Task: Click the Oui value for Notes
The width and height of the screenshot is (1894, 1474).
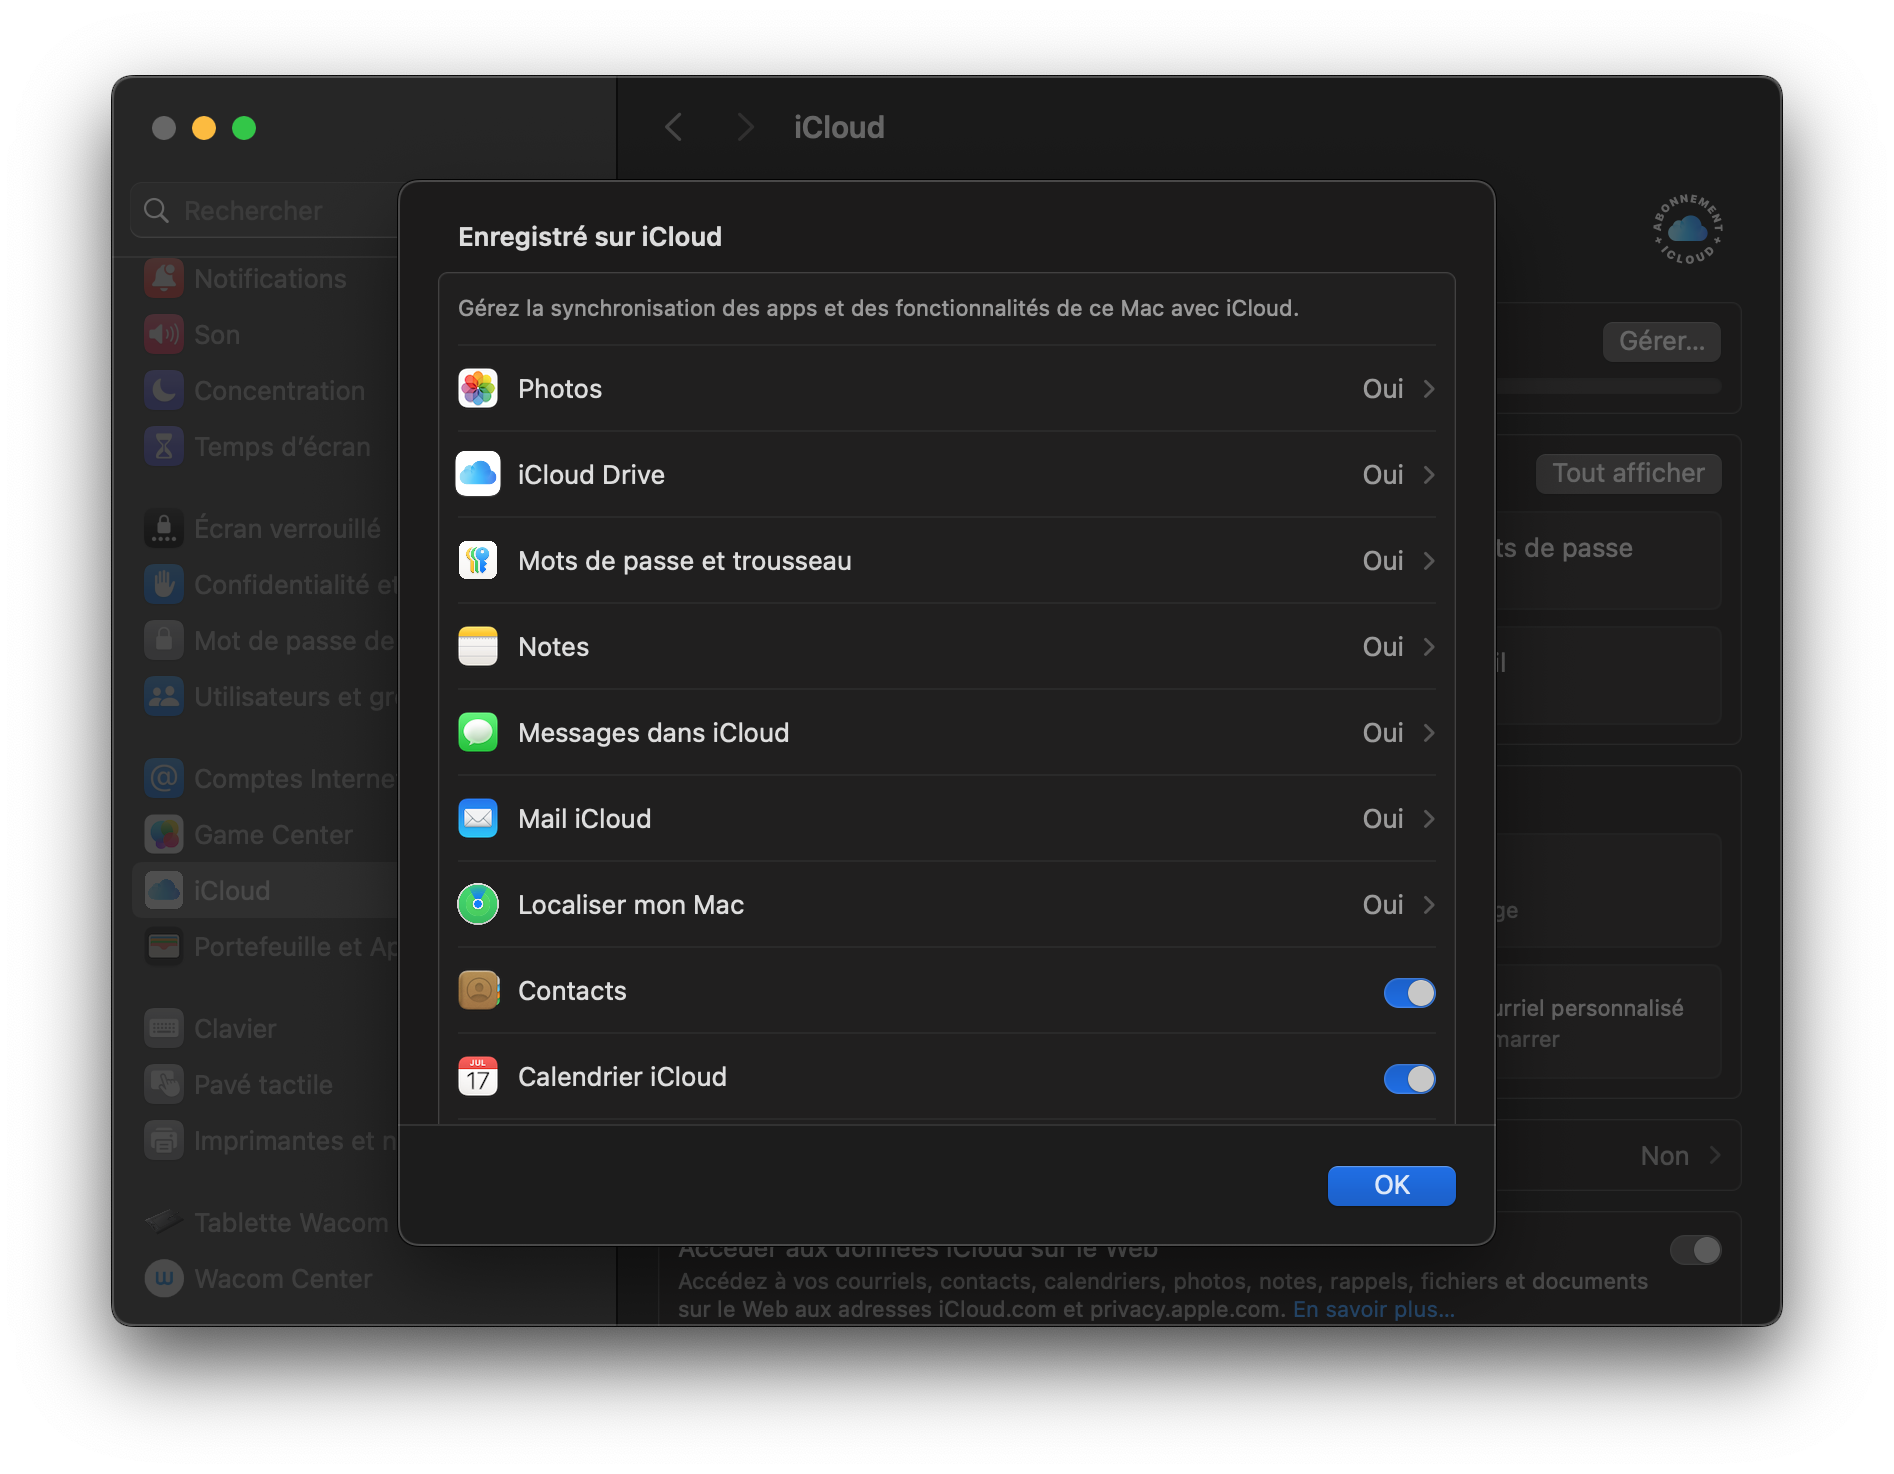Action: pyautogui.click(x=1383, y=647)
